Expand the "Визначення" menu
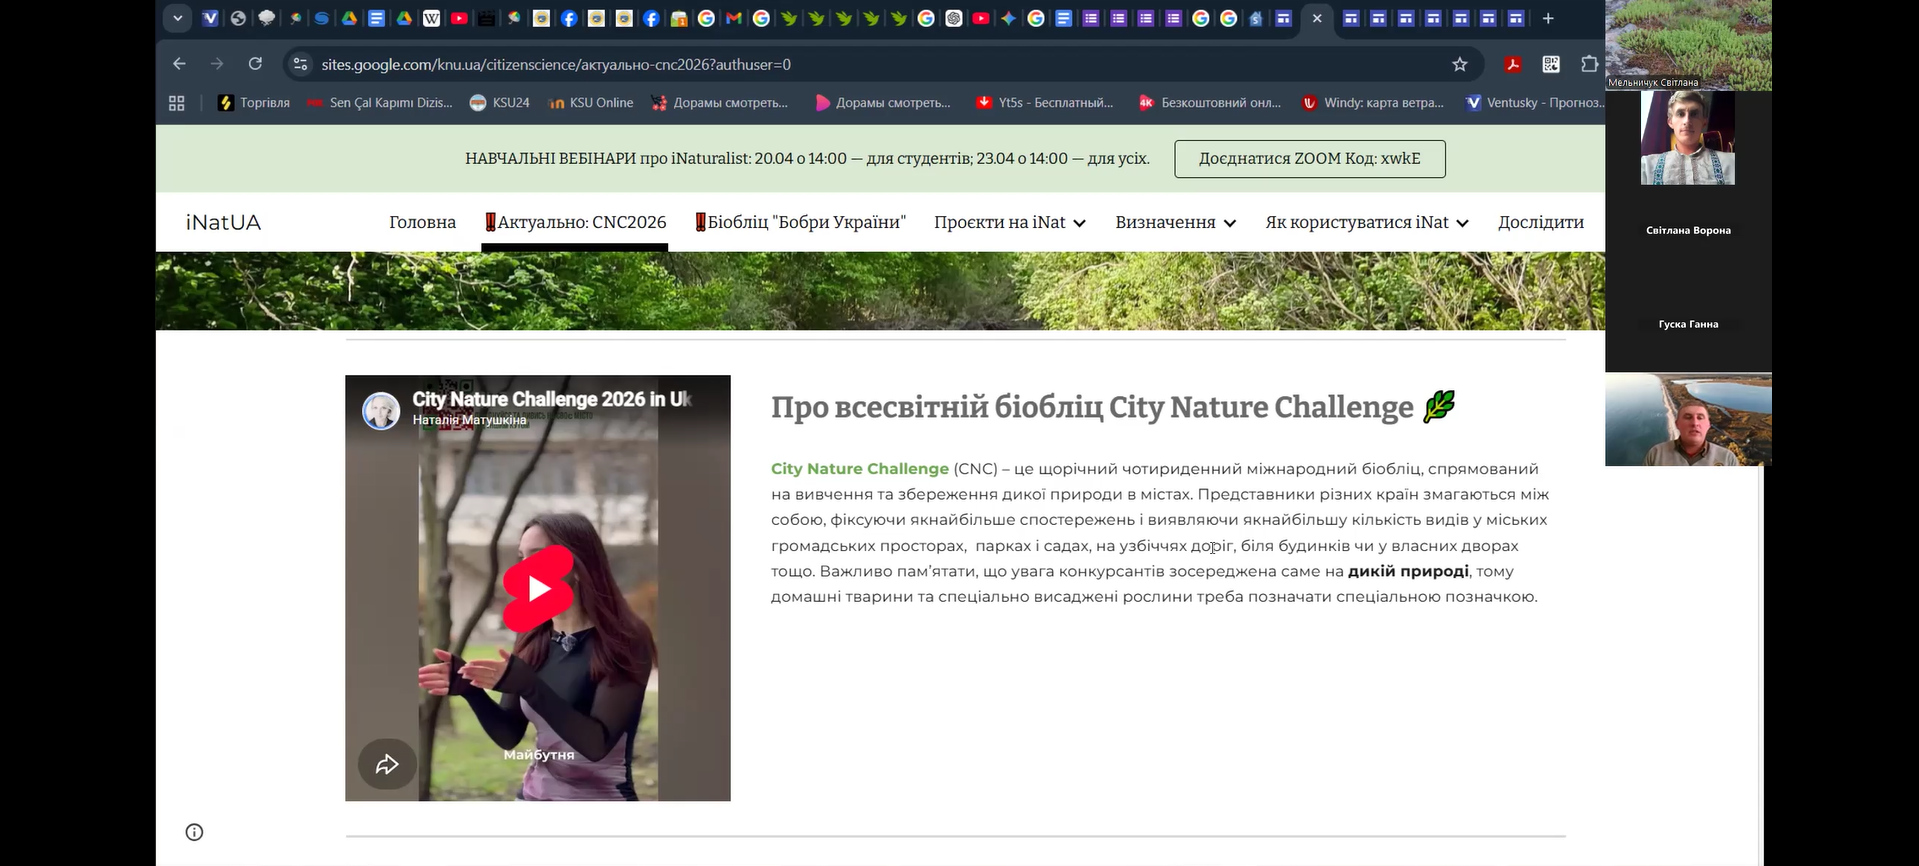The image size is (1919, 866). (x=1175, y=222)
